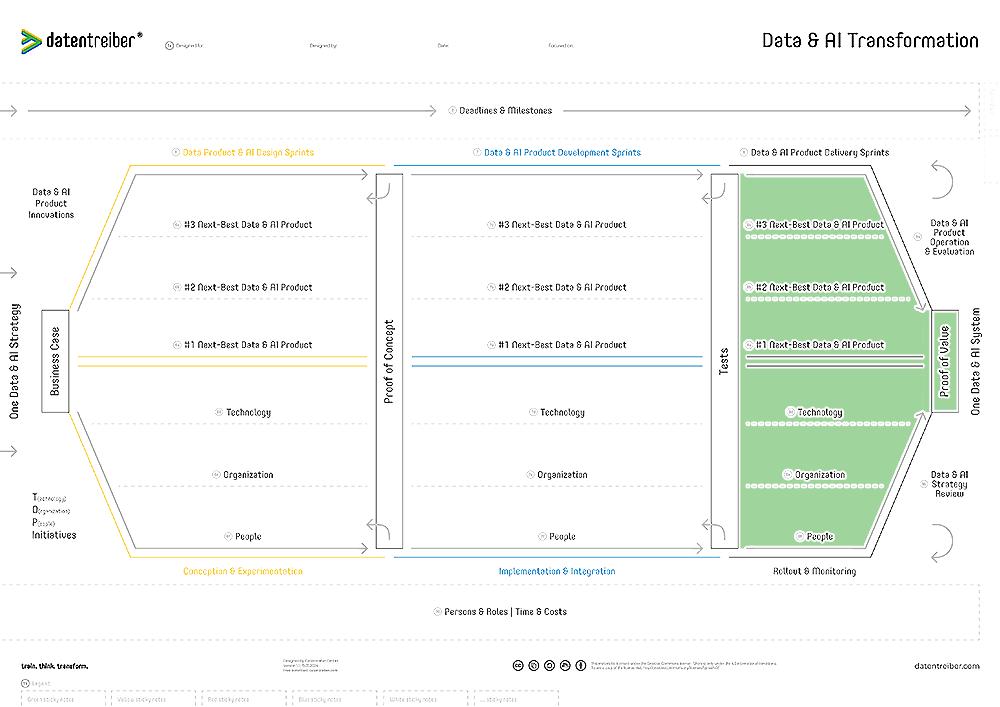This screenshot has height=707, width=1000.
Task: Click the yellow 'Conception & Experimentation' label
Action: tap(243, 571)
